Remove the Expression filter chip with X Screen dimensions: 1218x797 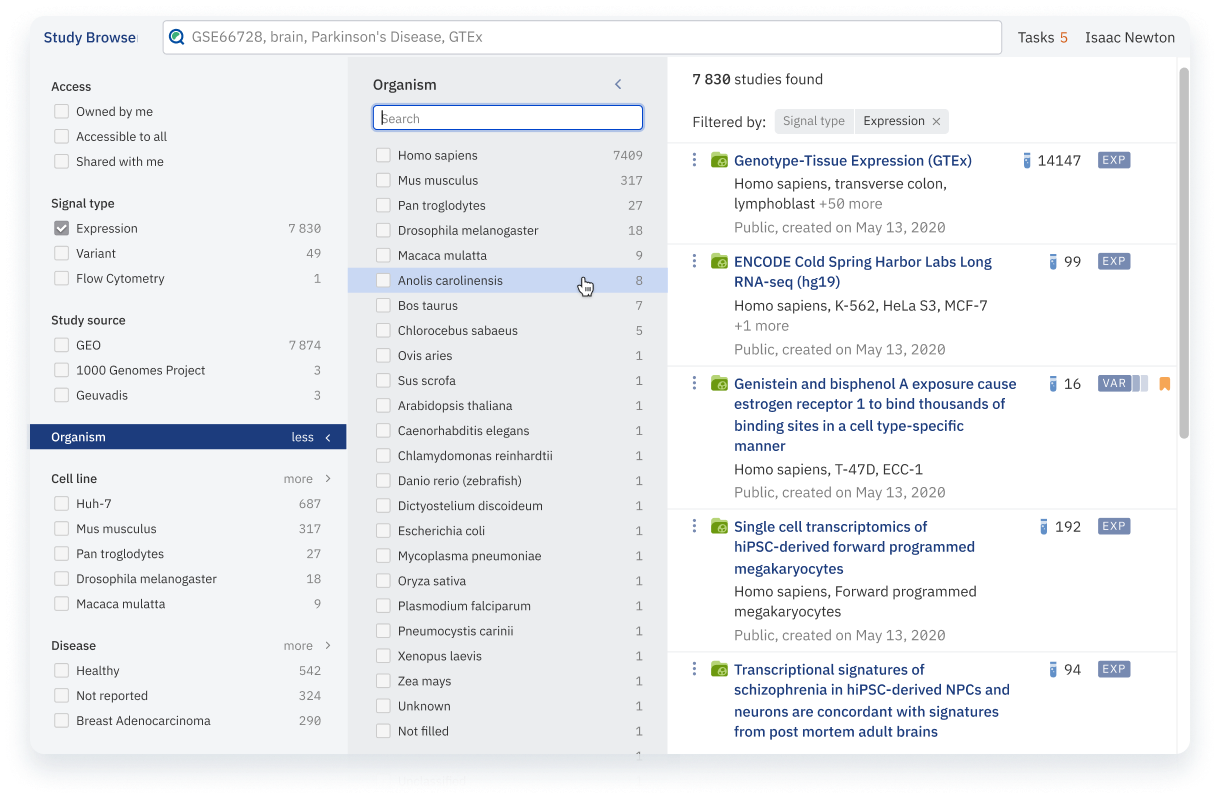(936, 122)
